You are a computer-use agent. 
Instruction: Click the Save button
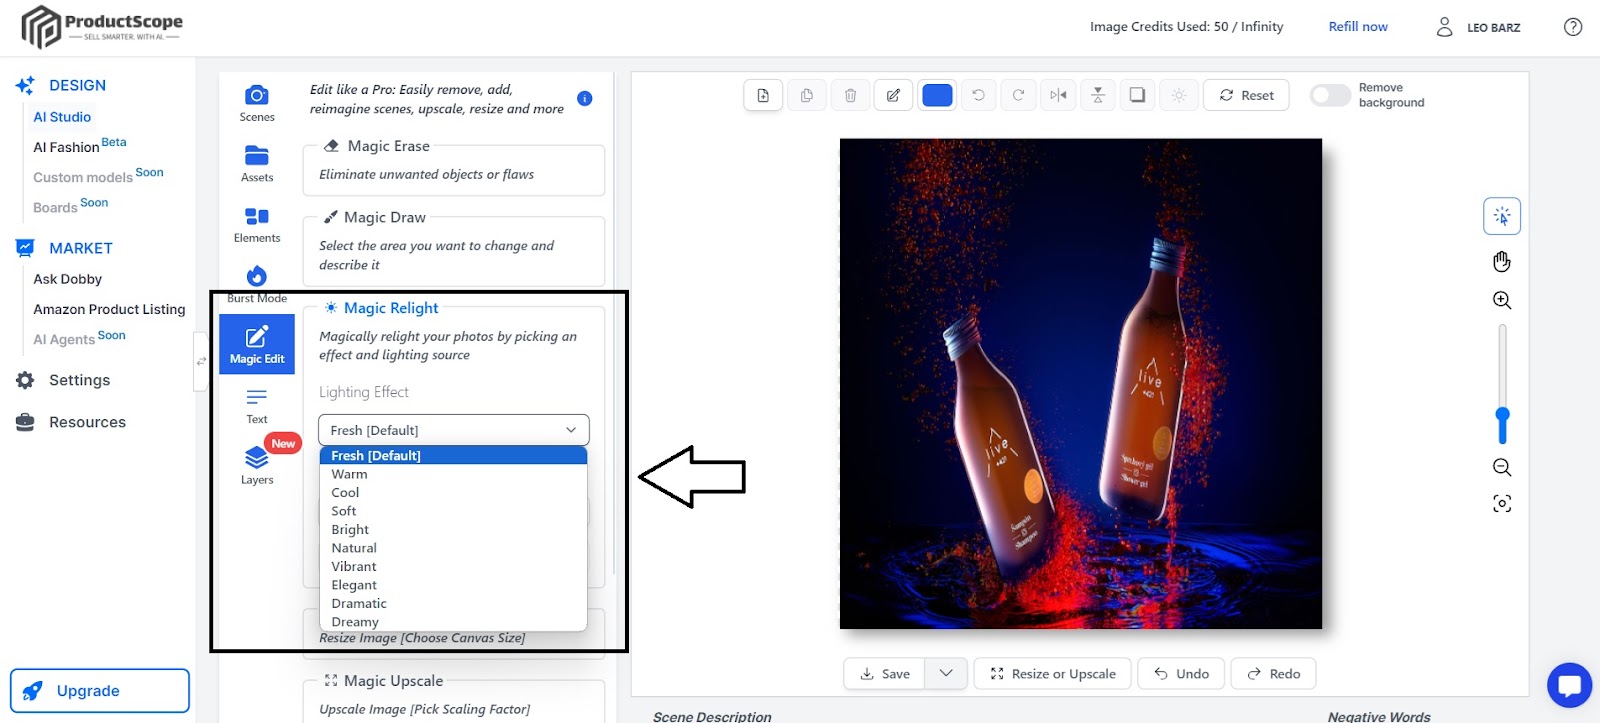point(885,673)
